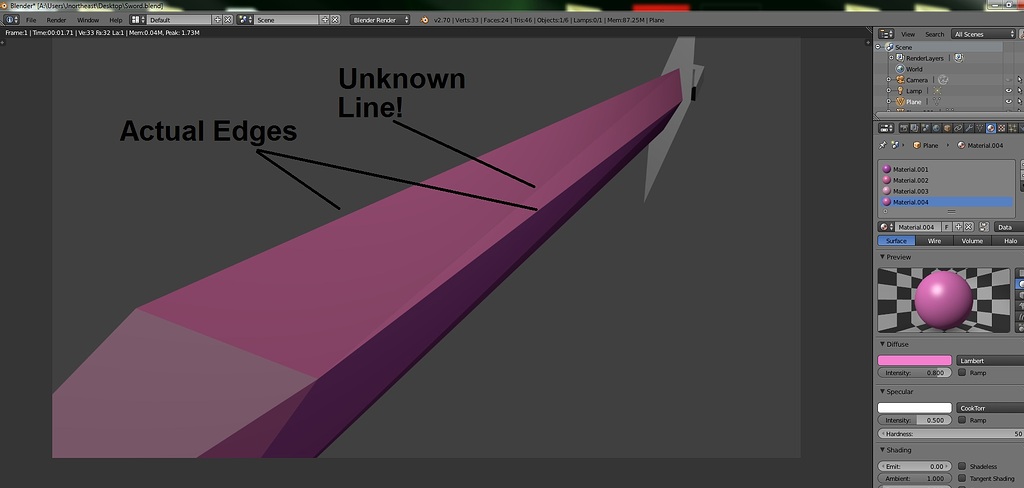The image size is (1024, 488).
Task: Switch to the Modifiers wrench tab
Action: (x=969, y=128)
